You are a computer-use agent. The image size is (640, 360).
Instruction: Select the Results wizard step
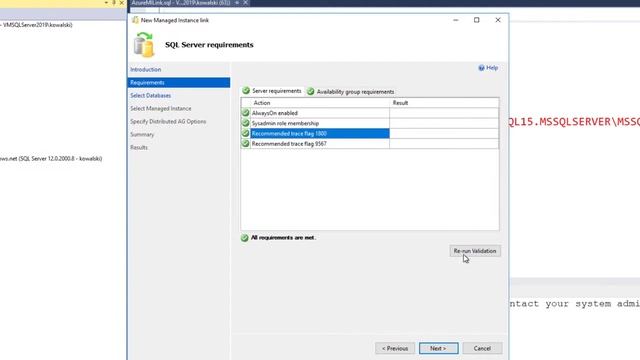point(139,147)
